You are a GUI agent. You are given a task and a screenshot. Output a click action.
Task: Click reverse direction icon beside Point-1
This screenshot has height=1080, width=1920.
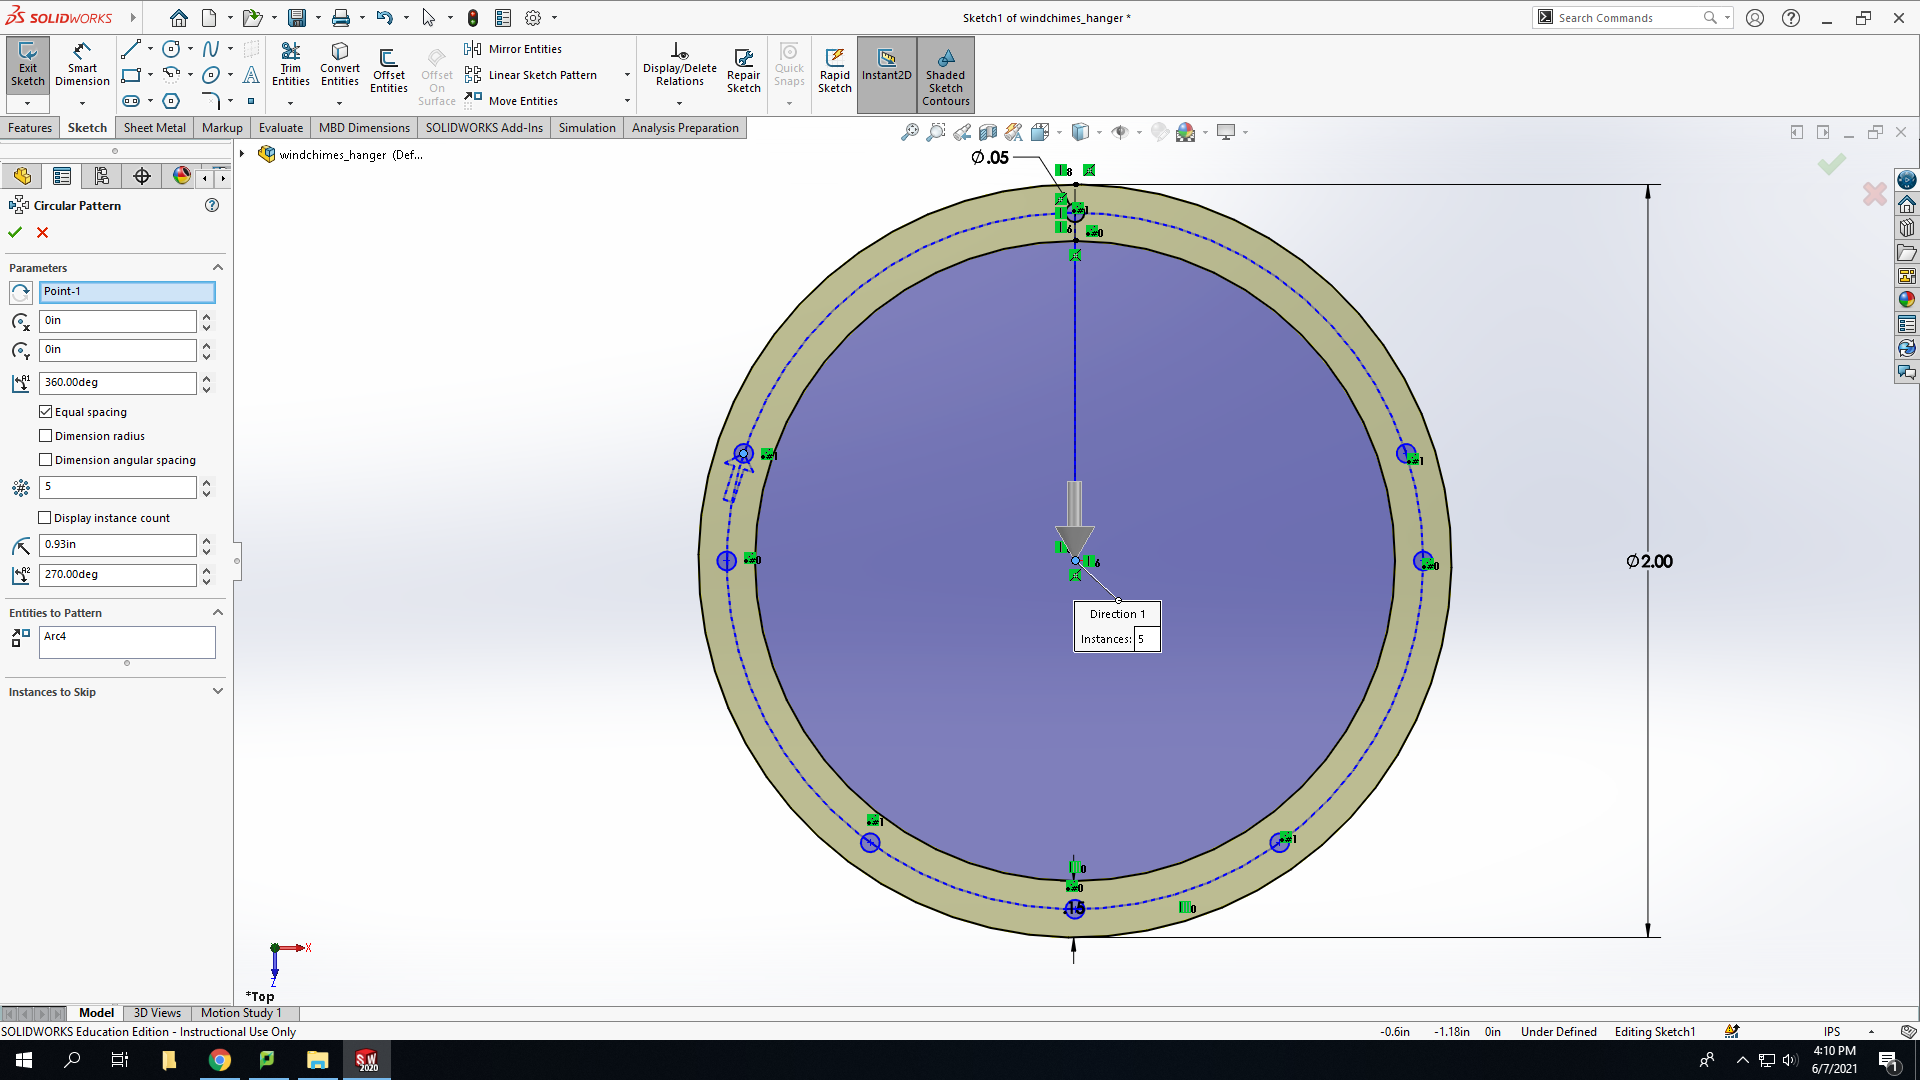tap(21, 292)
